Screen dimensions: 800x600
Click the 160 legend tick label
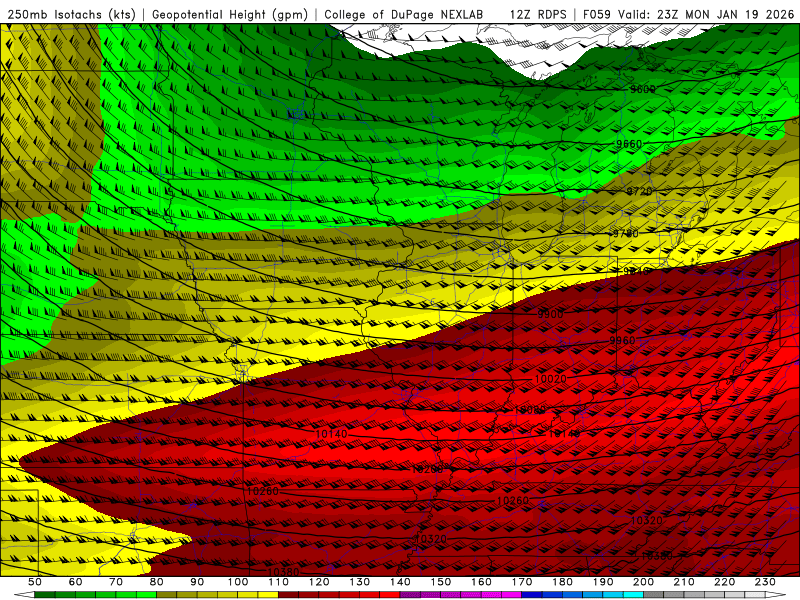coord(481,582)
